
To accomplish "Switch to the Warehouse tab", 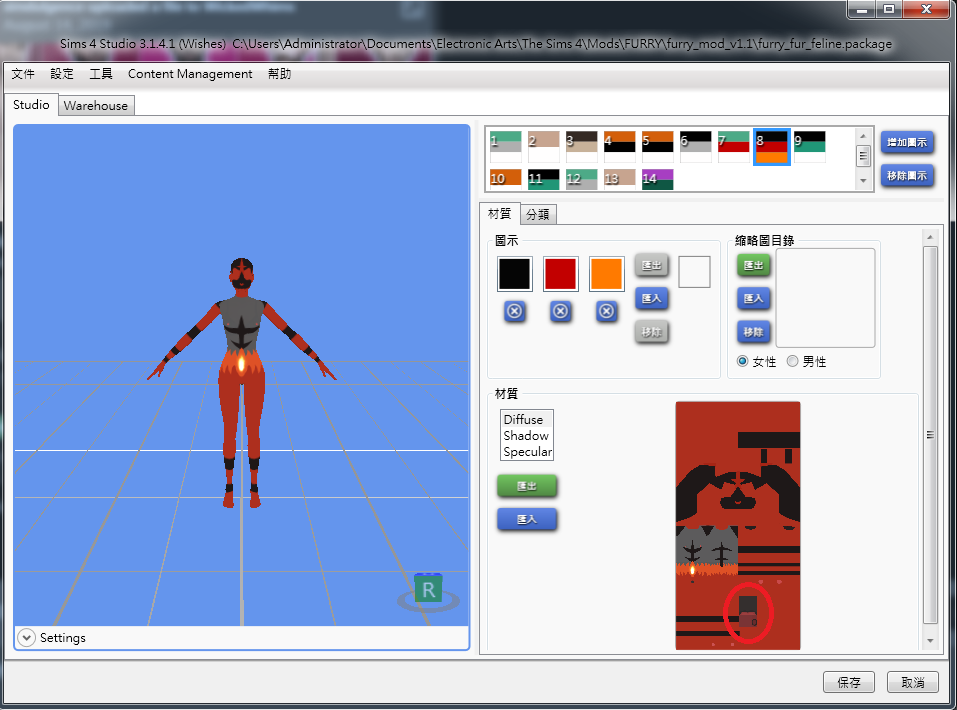I will click(x=96, y=106).
